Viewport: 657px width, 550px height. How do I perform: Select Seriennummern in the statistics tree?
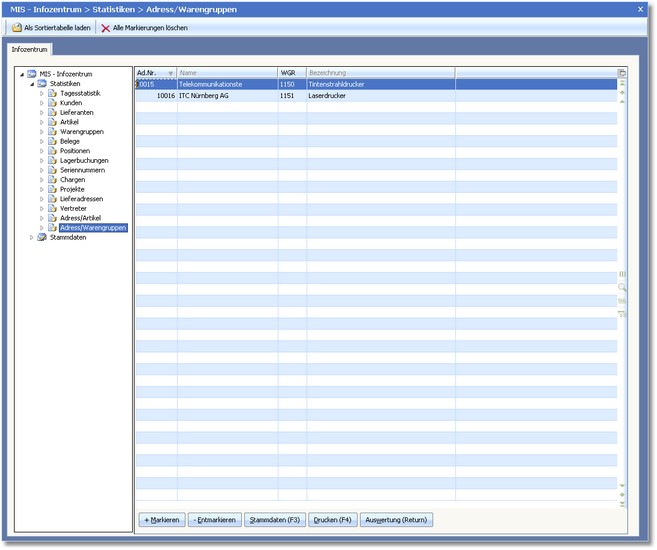pyautogui.click(x=82, y=170)
